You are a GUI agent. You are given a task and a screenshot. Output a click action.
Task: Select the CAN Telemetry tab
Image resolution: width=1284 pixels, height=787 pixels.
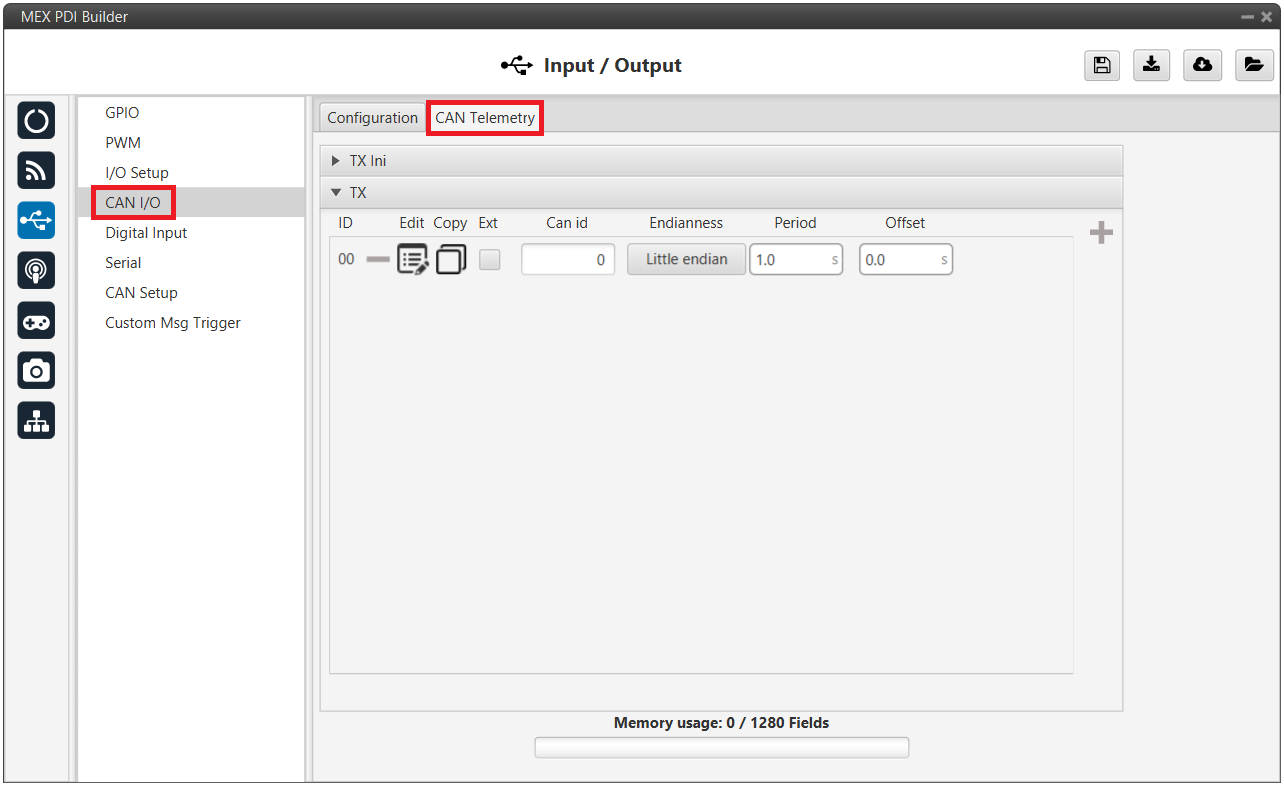(485, 118)
